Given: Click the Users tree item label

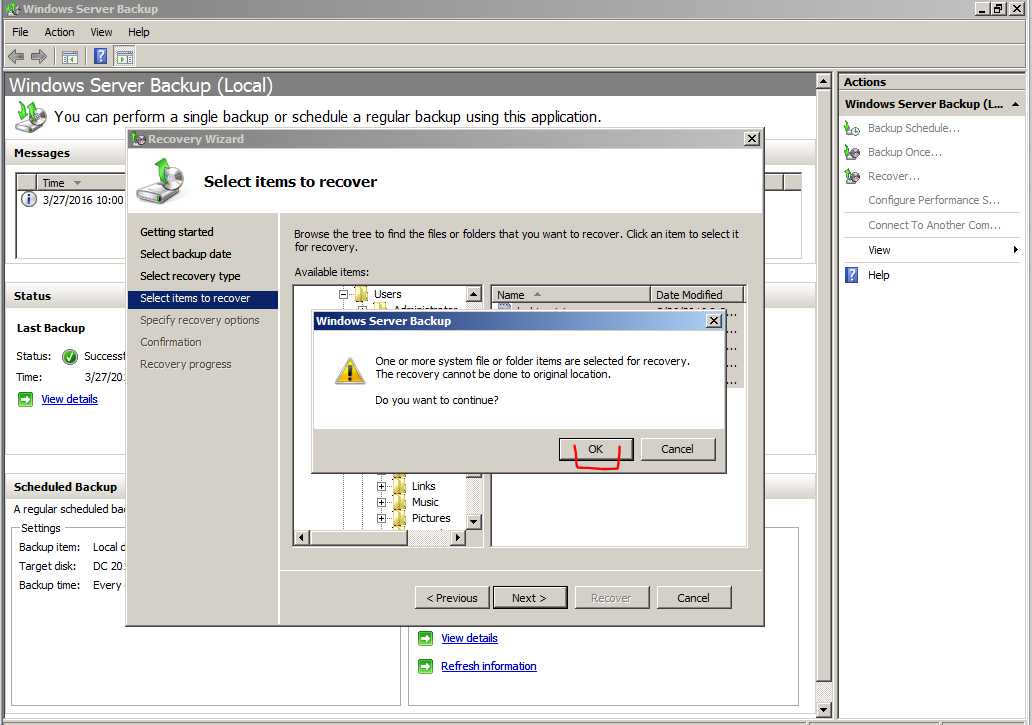Looking at the screenshot, I should [x=388, y=294].
